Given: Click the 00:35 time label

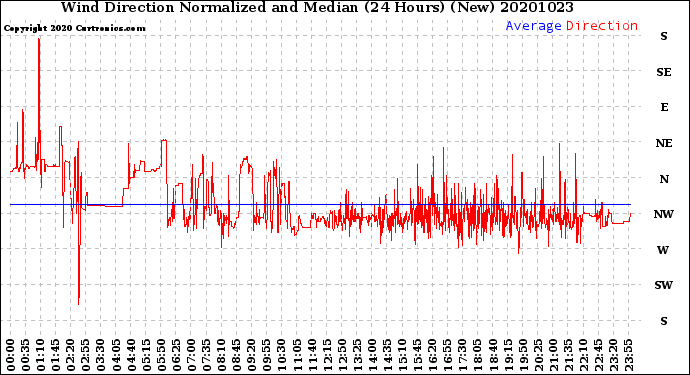Looking at the screenshot, I should tap(26, 355).
